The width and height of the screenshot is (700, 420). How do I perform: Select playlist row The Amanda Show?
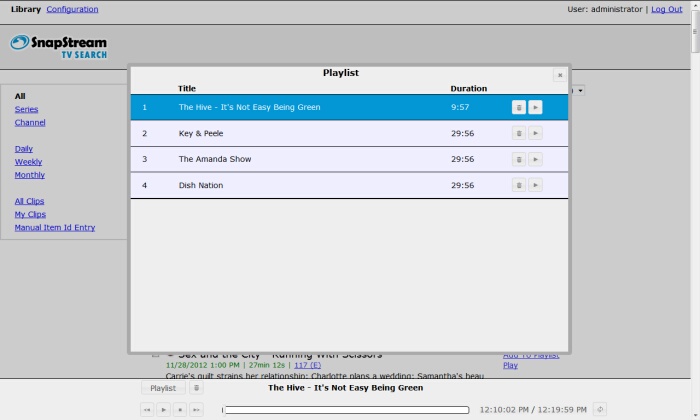point(349,159)
